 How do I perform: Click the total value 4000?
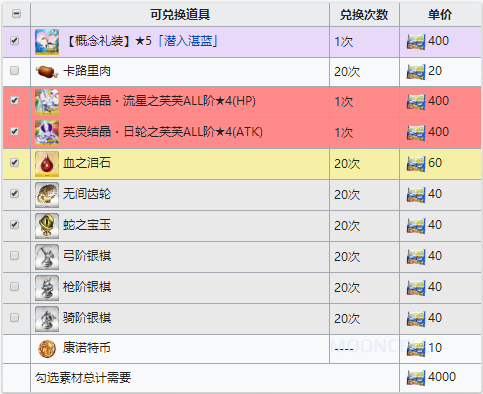[x=442, y=377]
